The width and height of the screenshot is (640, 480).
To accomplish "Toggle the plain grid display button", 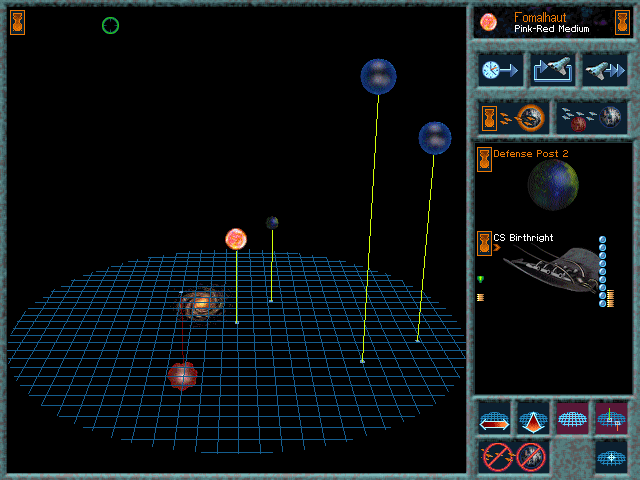I will [572, 419].
